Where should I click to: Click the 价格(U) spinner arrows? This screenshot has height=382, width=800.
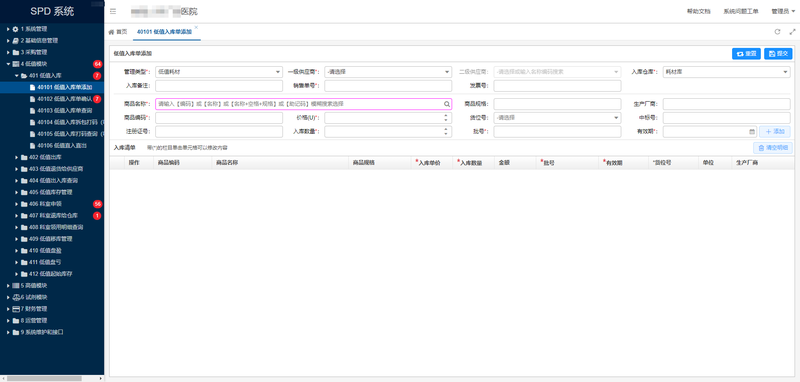(446, 118)
